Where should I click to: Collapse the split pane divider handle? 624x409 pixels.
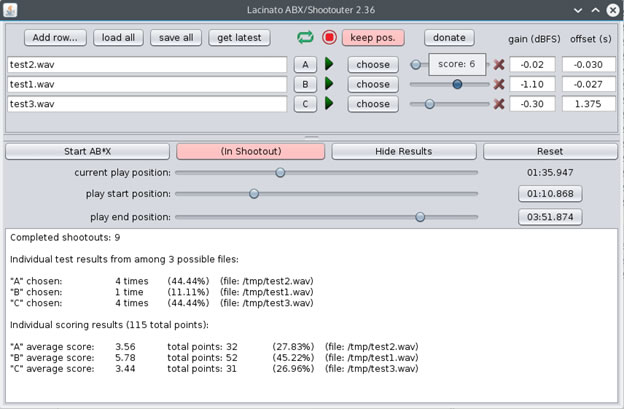click(311, 136)
